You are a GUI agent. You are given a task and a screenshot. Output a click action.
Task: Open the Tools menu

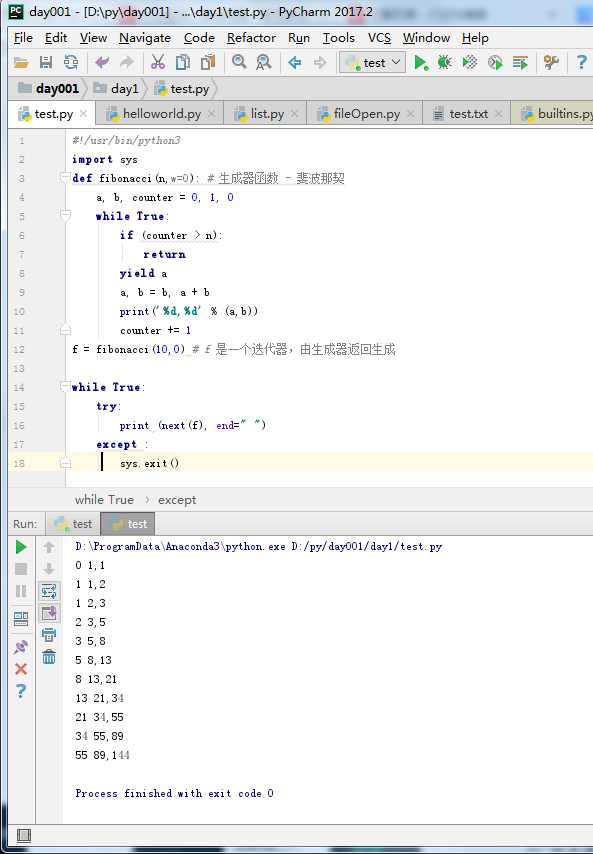tap(338, 38)
